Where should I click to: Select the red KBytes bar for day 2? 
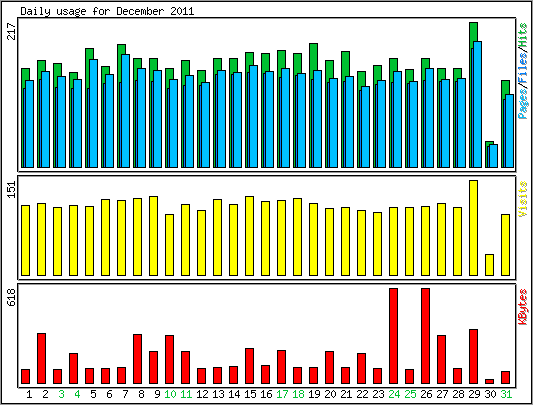tap(41, 358)
